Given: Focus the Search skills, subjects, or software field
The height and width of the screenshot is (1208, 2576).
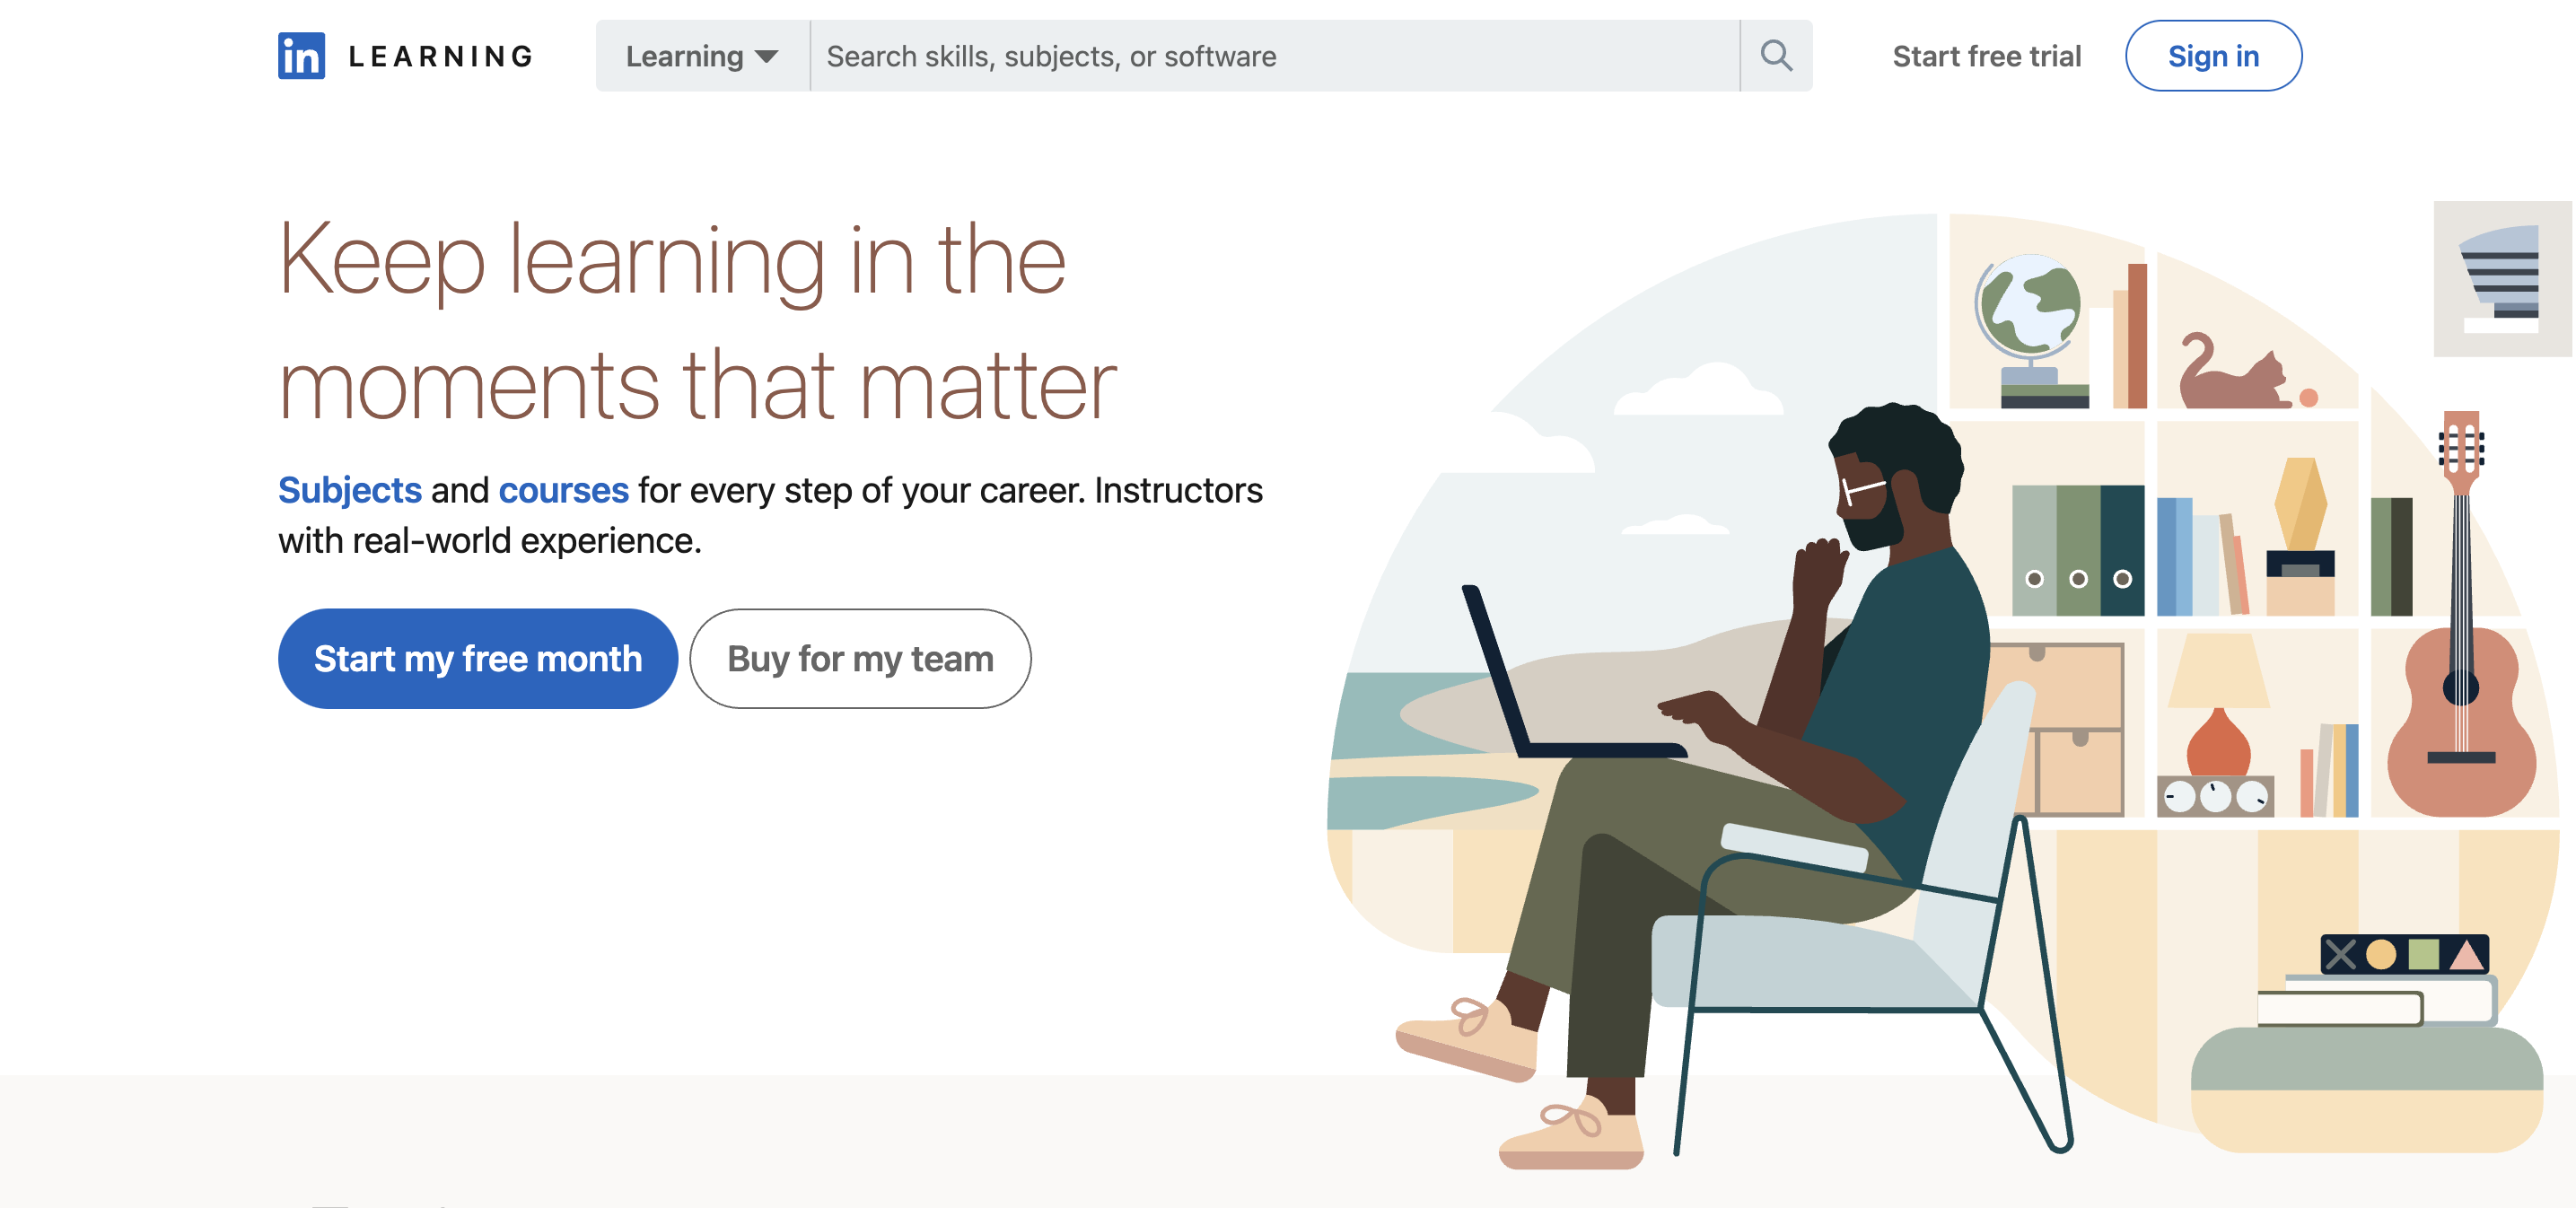Looking at the screenshot, I should 1275,56.
